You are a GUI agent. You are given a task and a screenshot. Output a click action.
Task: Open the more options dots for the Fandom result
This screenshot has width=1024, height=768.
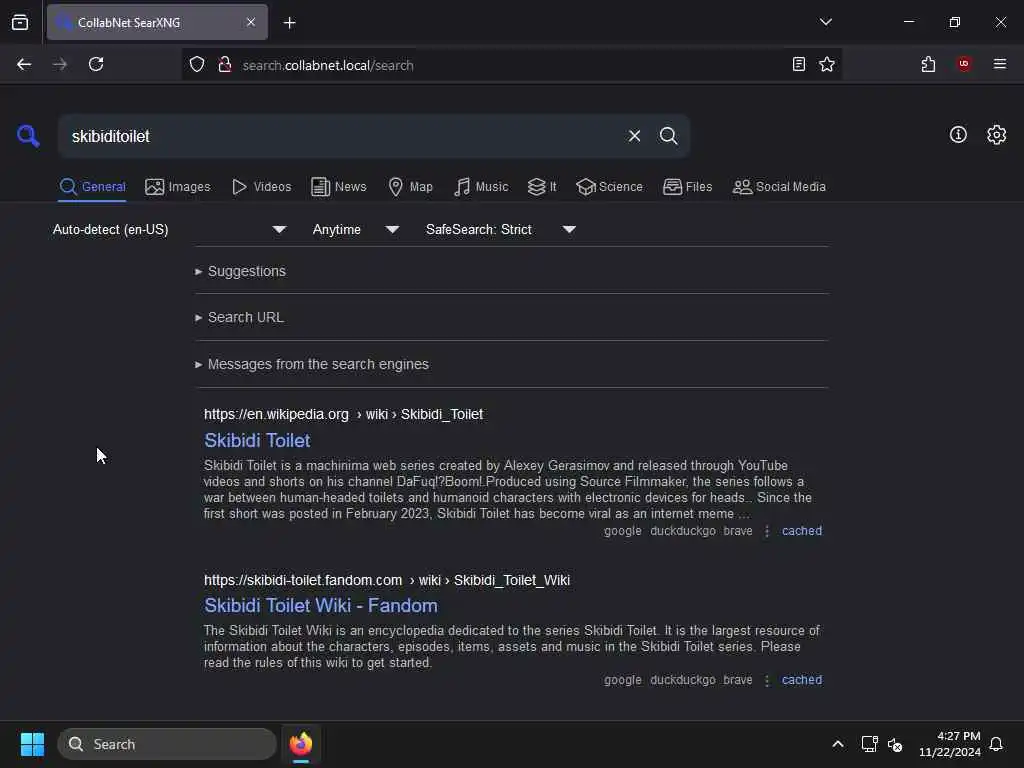coord(767,680)
